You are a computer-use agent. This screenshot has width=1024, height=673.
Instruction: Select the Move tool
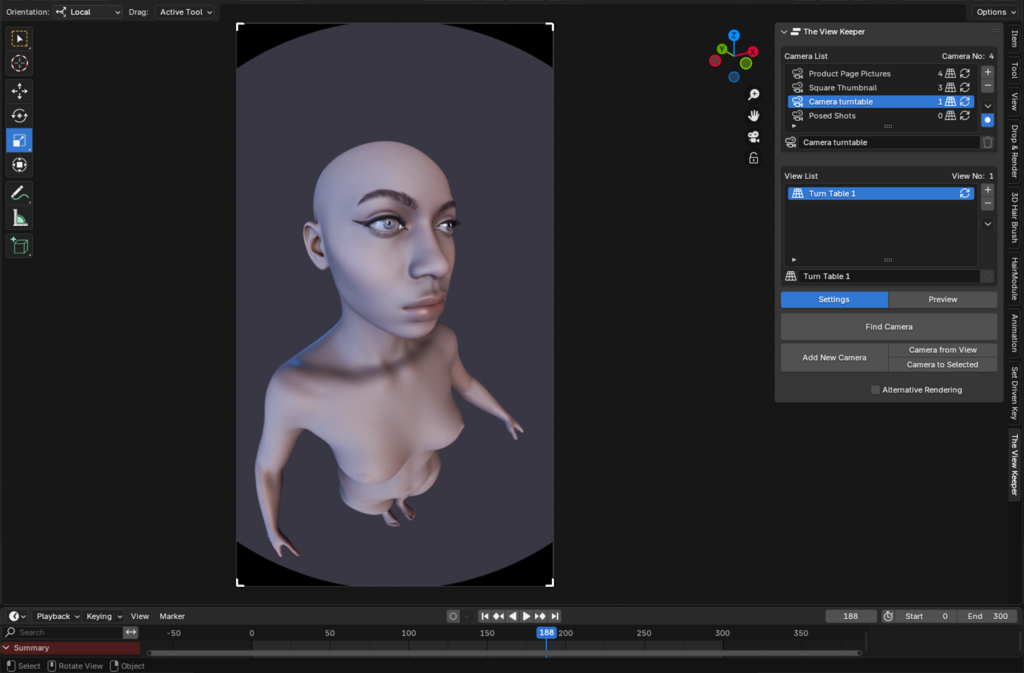click(20, 91)
